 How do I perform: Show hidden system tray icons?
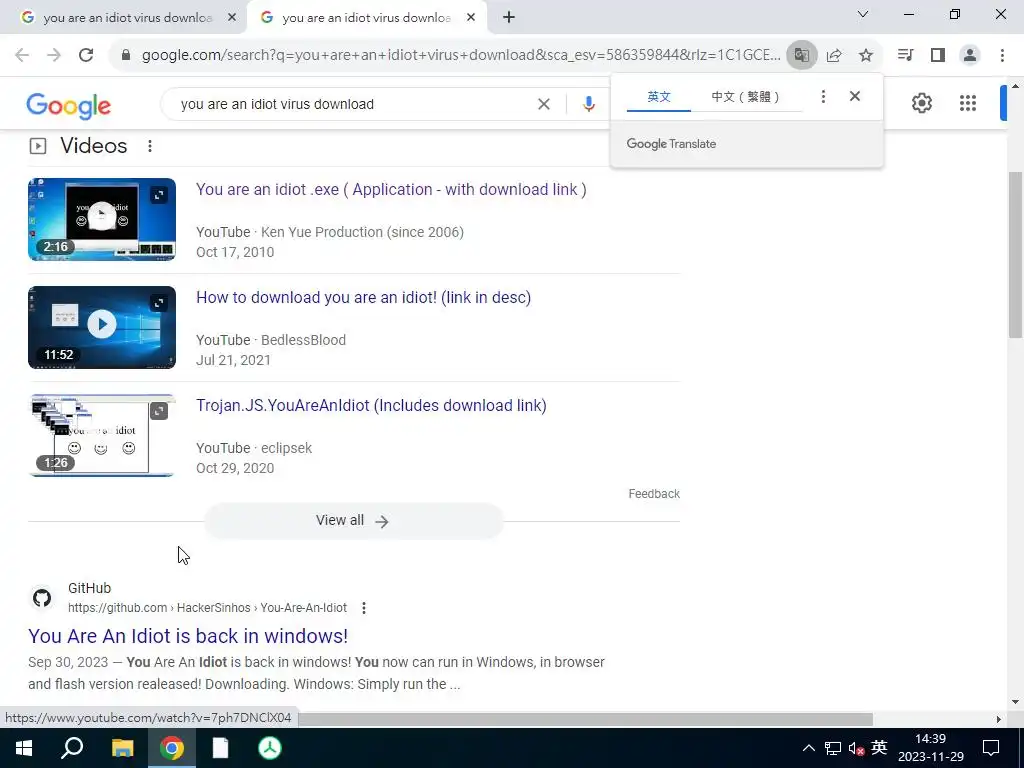pyautogui.click(x=808, y=748)
